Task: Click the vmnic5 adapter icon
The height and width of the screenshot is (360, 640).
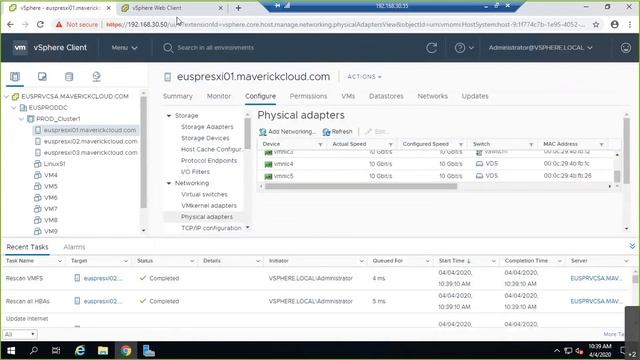Action: tap(268, 176)
